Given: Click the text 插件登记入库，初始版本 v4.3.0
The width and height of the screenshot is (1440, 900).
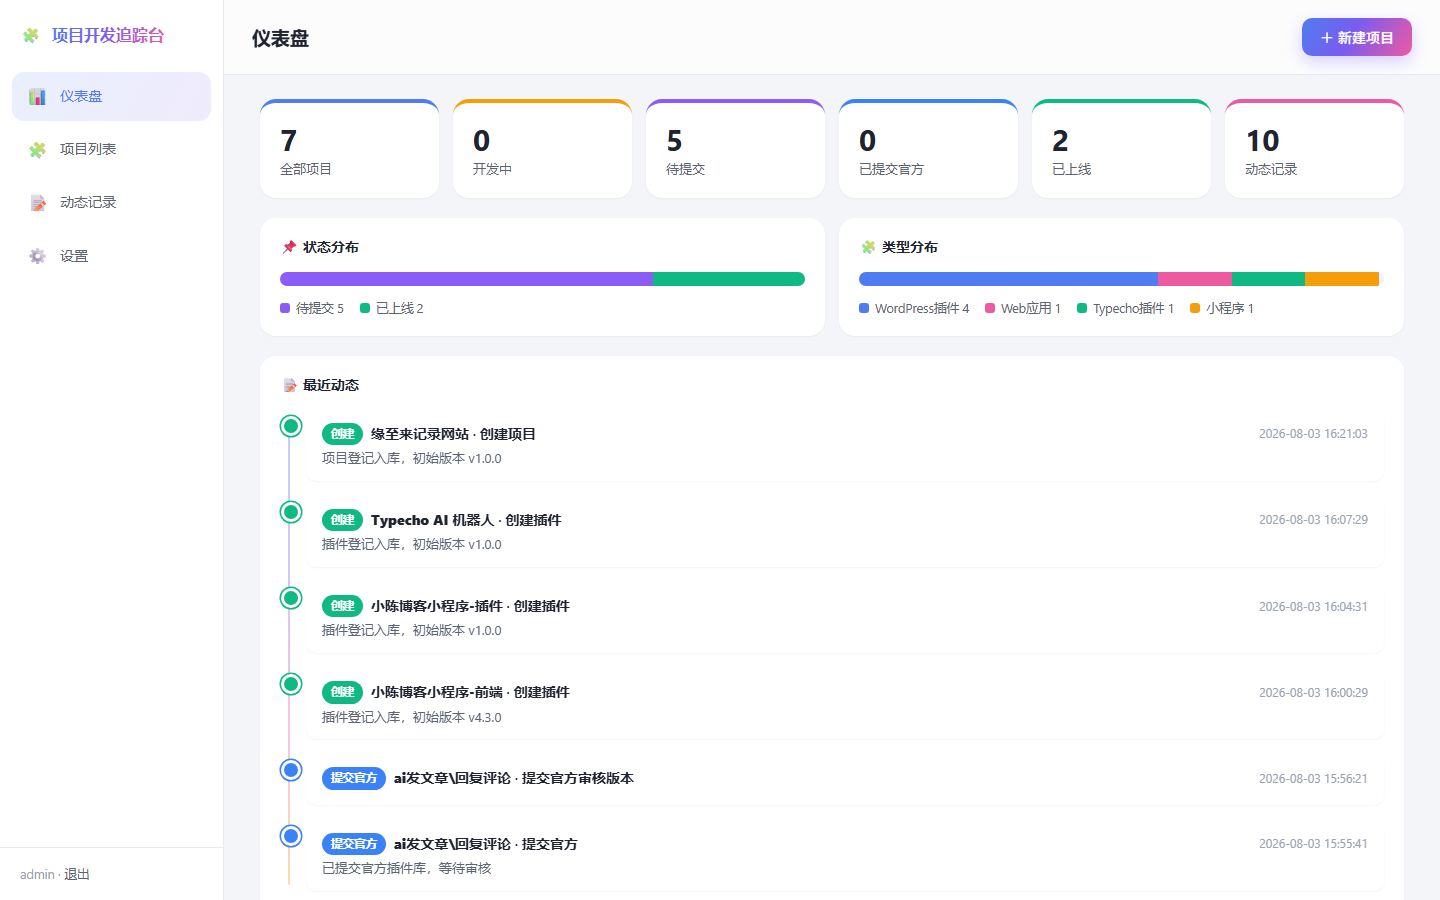Looking at the screenshot, I should [x=412, y=717].
